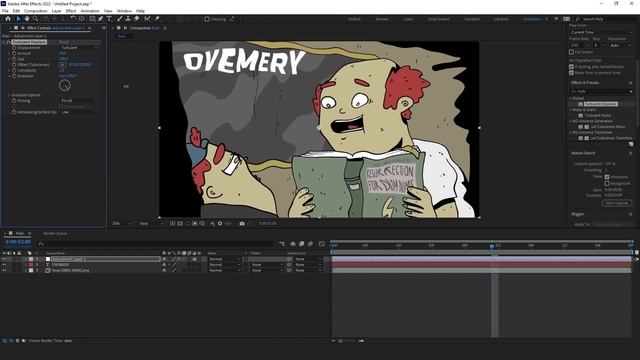Viewport: 640px width, 360px height.
Task: Select the Small Screen workspace
Action: coord(438,19)
